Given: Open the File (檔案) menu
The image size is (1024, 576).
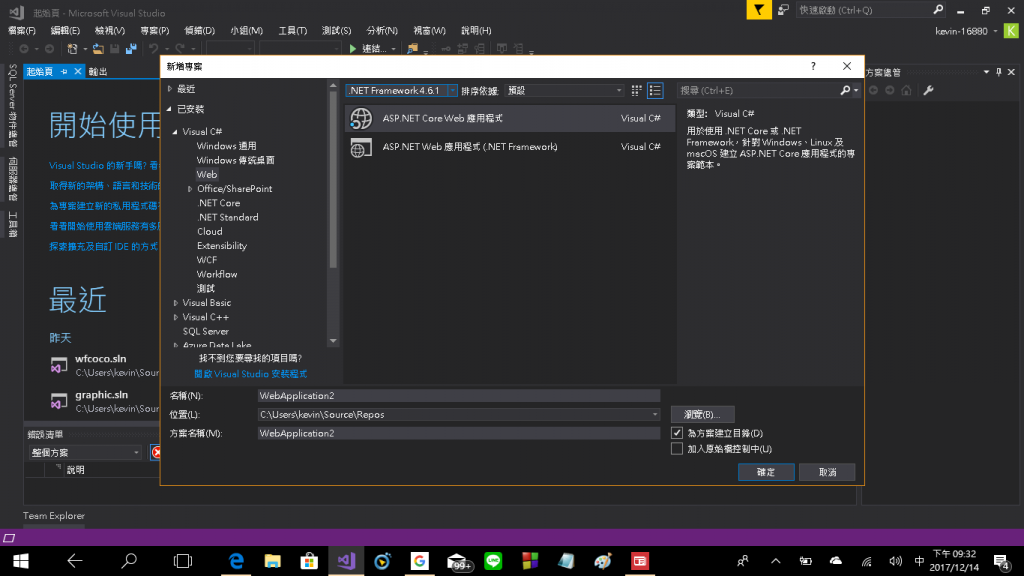Looking at the screenshot, I should 22,31.
